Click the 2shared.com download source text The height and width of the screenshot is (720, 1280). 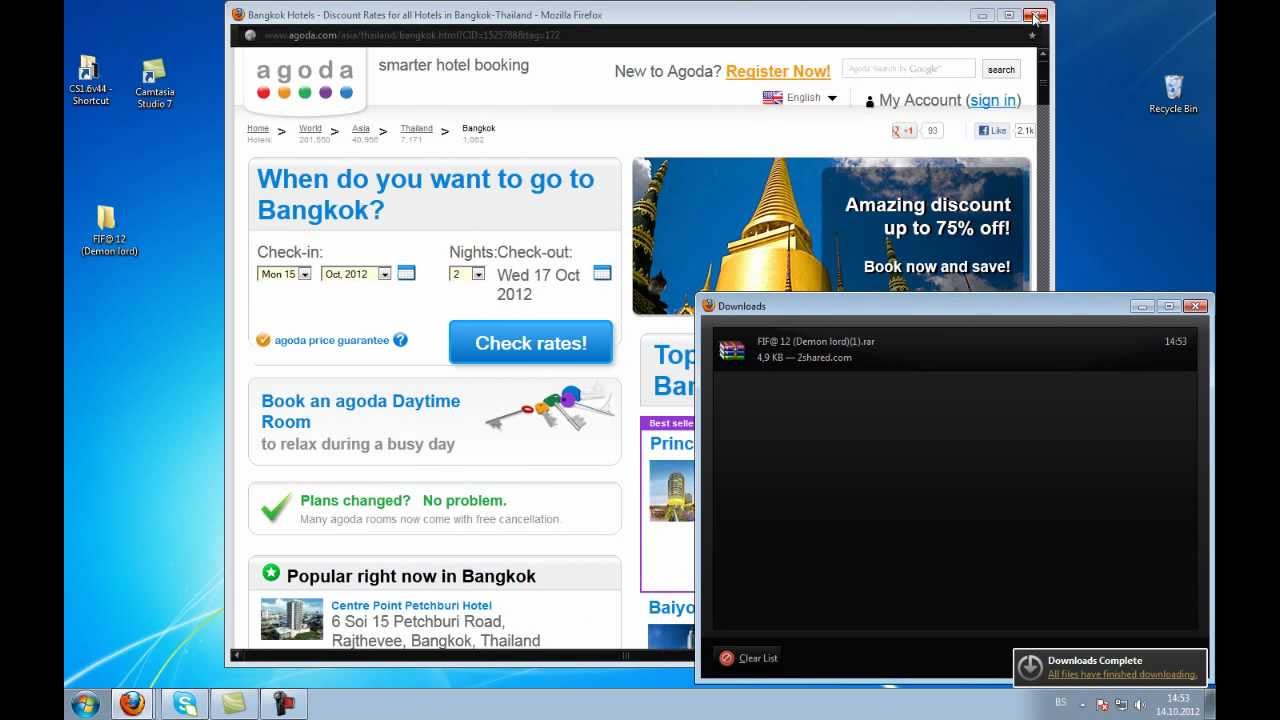tap(824, 358)
